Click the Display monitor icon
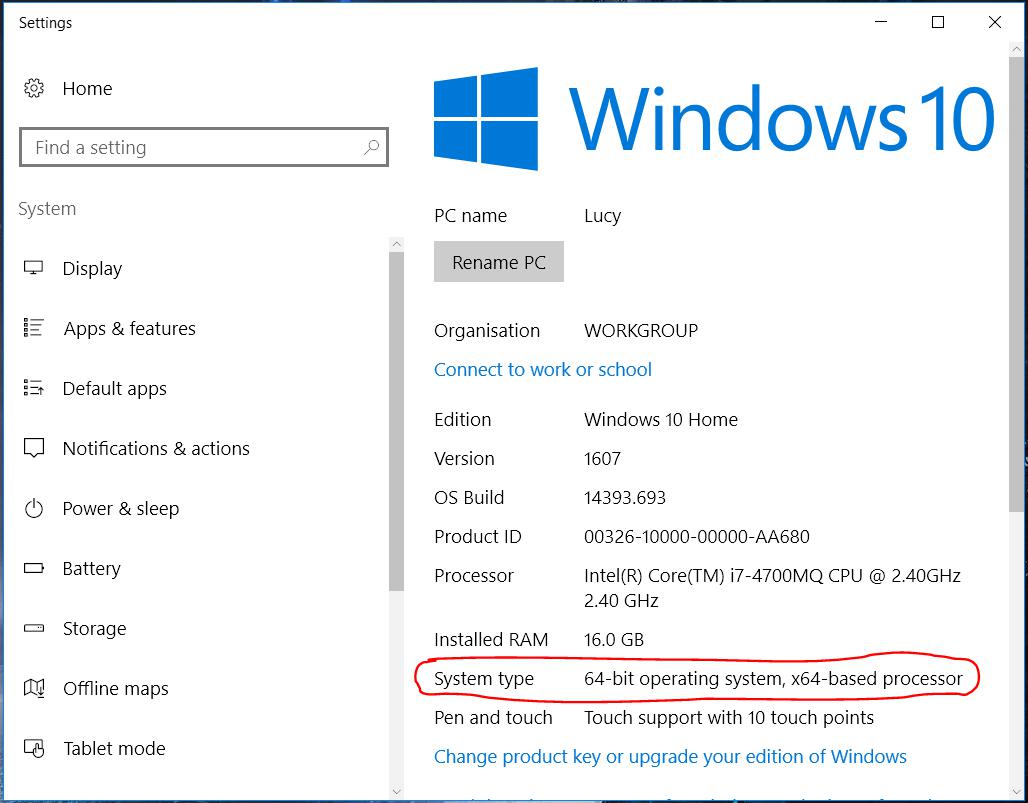The image size is (1028, 803). coord(33,268)
